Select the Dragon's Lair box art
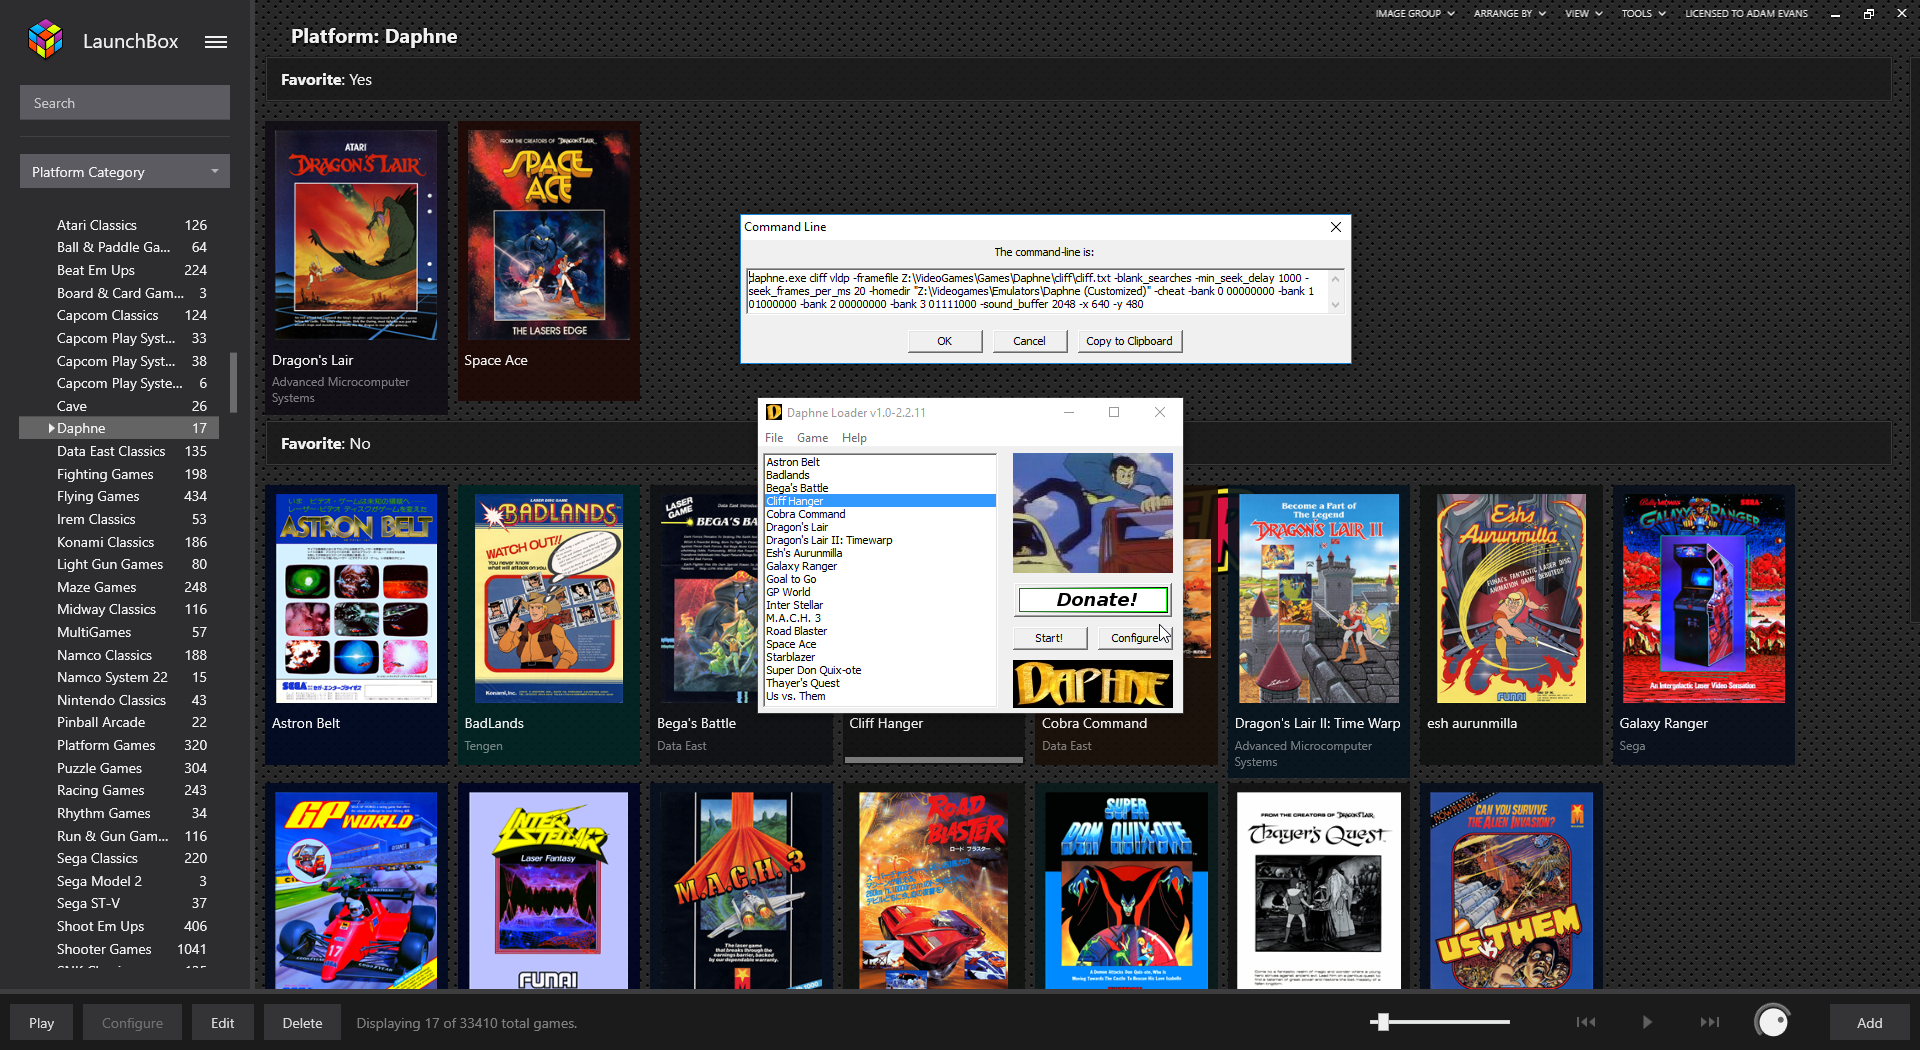The height and width of the screenshot is (1050, 1920). pyautogui.click(x=356, y=234)
